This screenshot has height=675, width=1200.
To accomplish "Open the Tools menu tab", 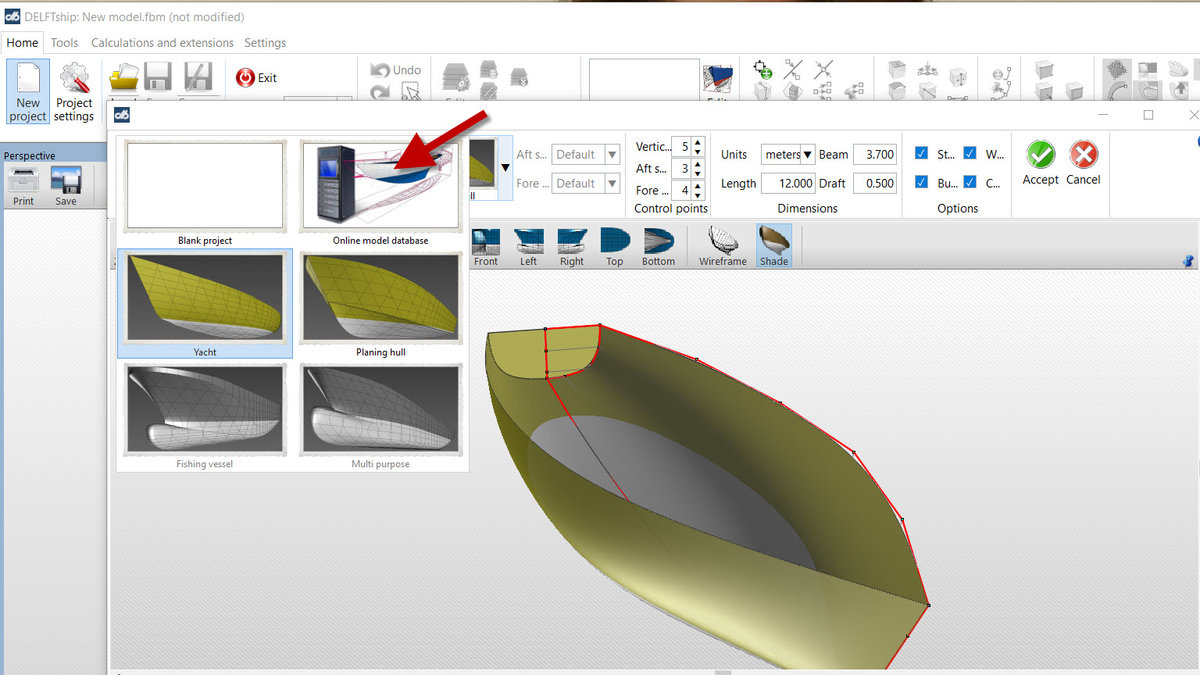I will pyautogui.click(x=64, y=43).
